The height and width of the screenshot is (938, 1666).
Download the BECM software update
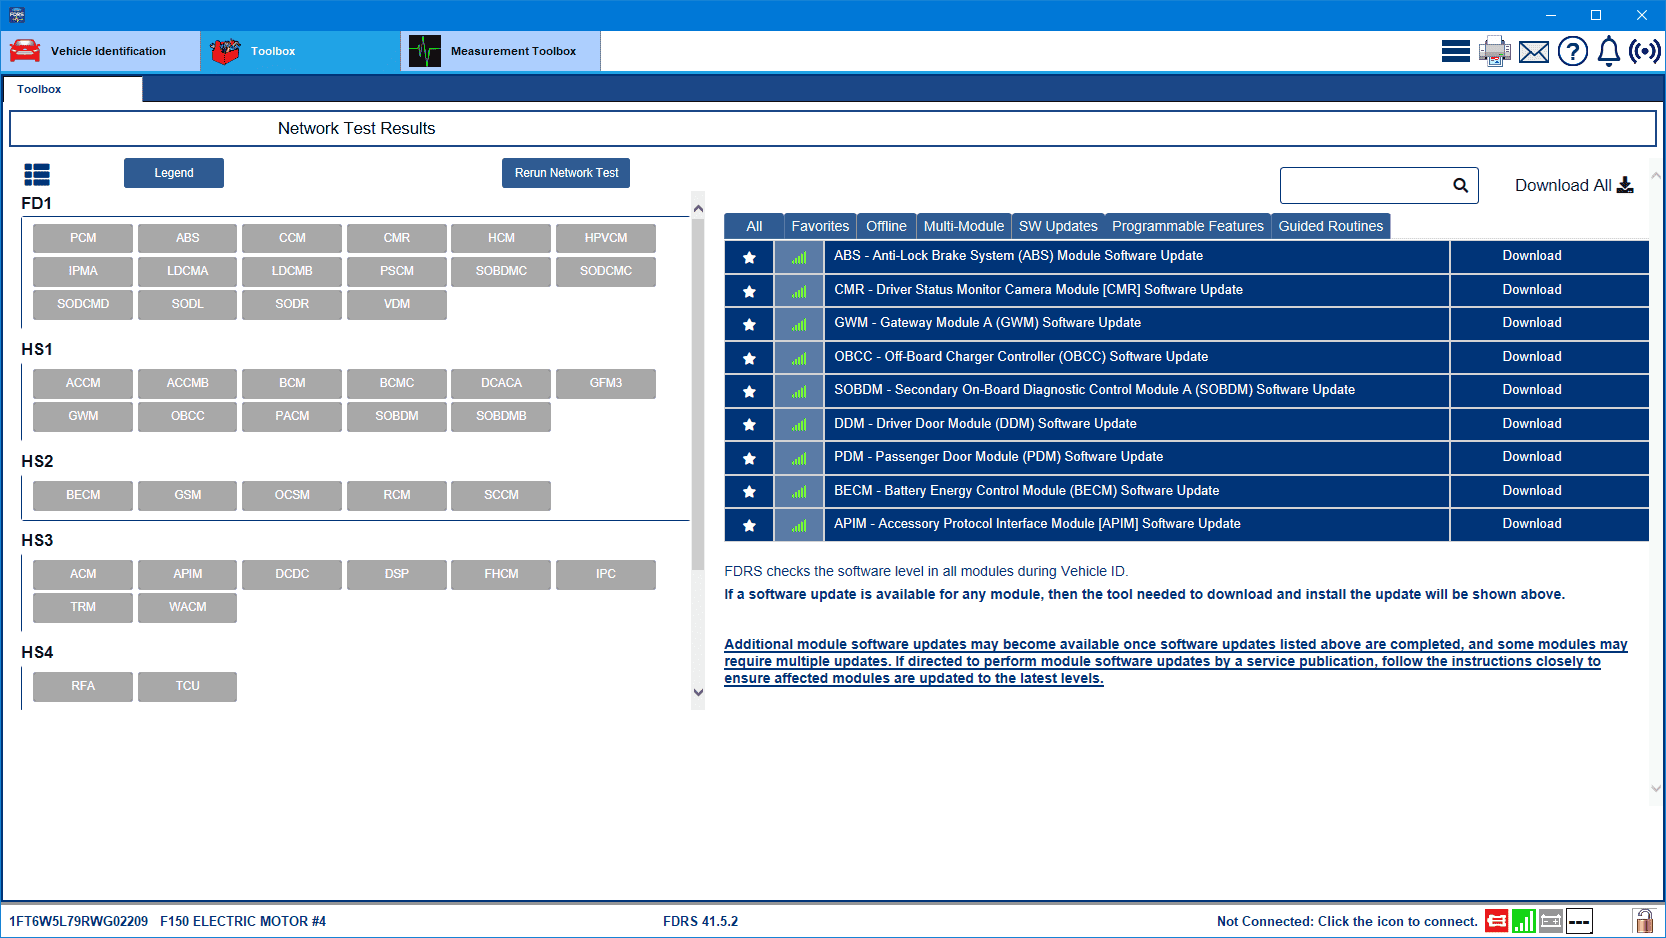[1531, 491]
